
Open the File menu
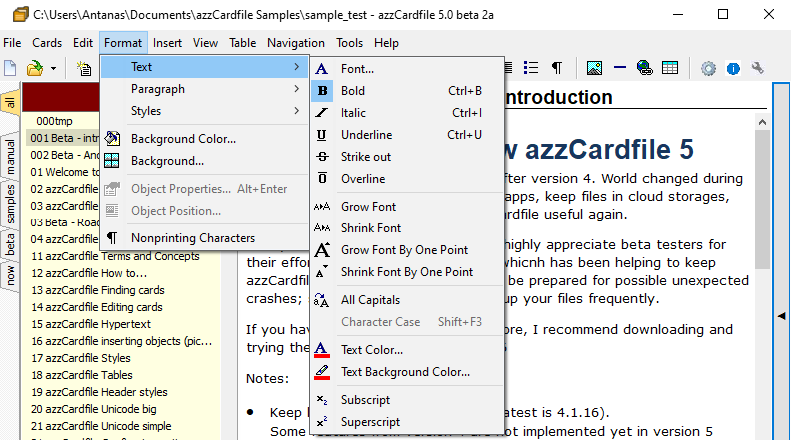point(12,43)
